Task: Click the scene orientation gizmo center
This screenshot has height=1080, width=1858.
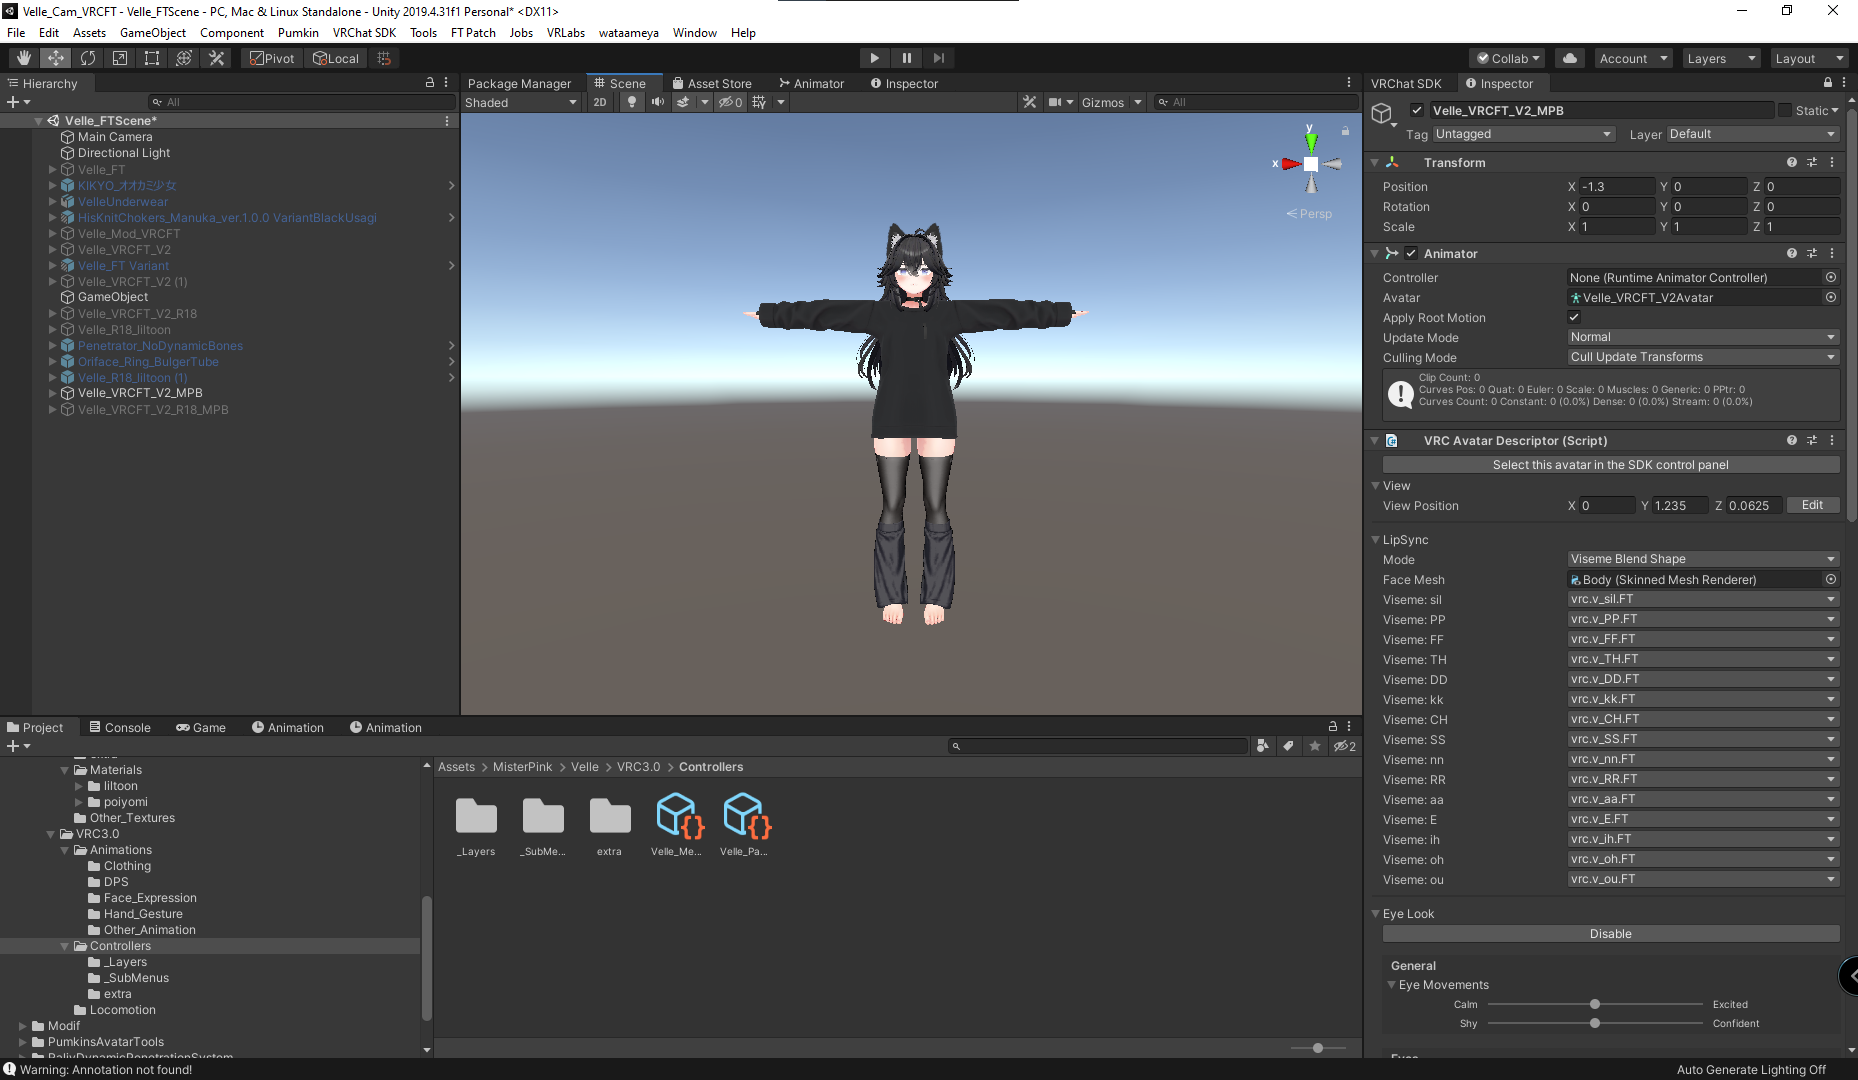Action: [1310, 164]
